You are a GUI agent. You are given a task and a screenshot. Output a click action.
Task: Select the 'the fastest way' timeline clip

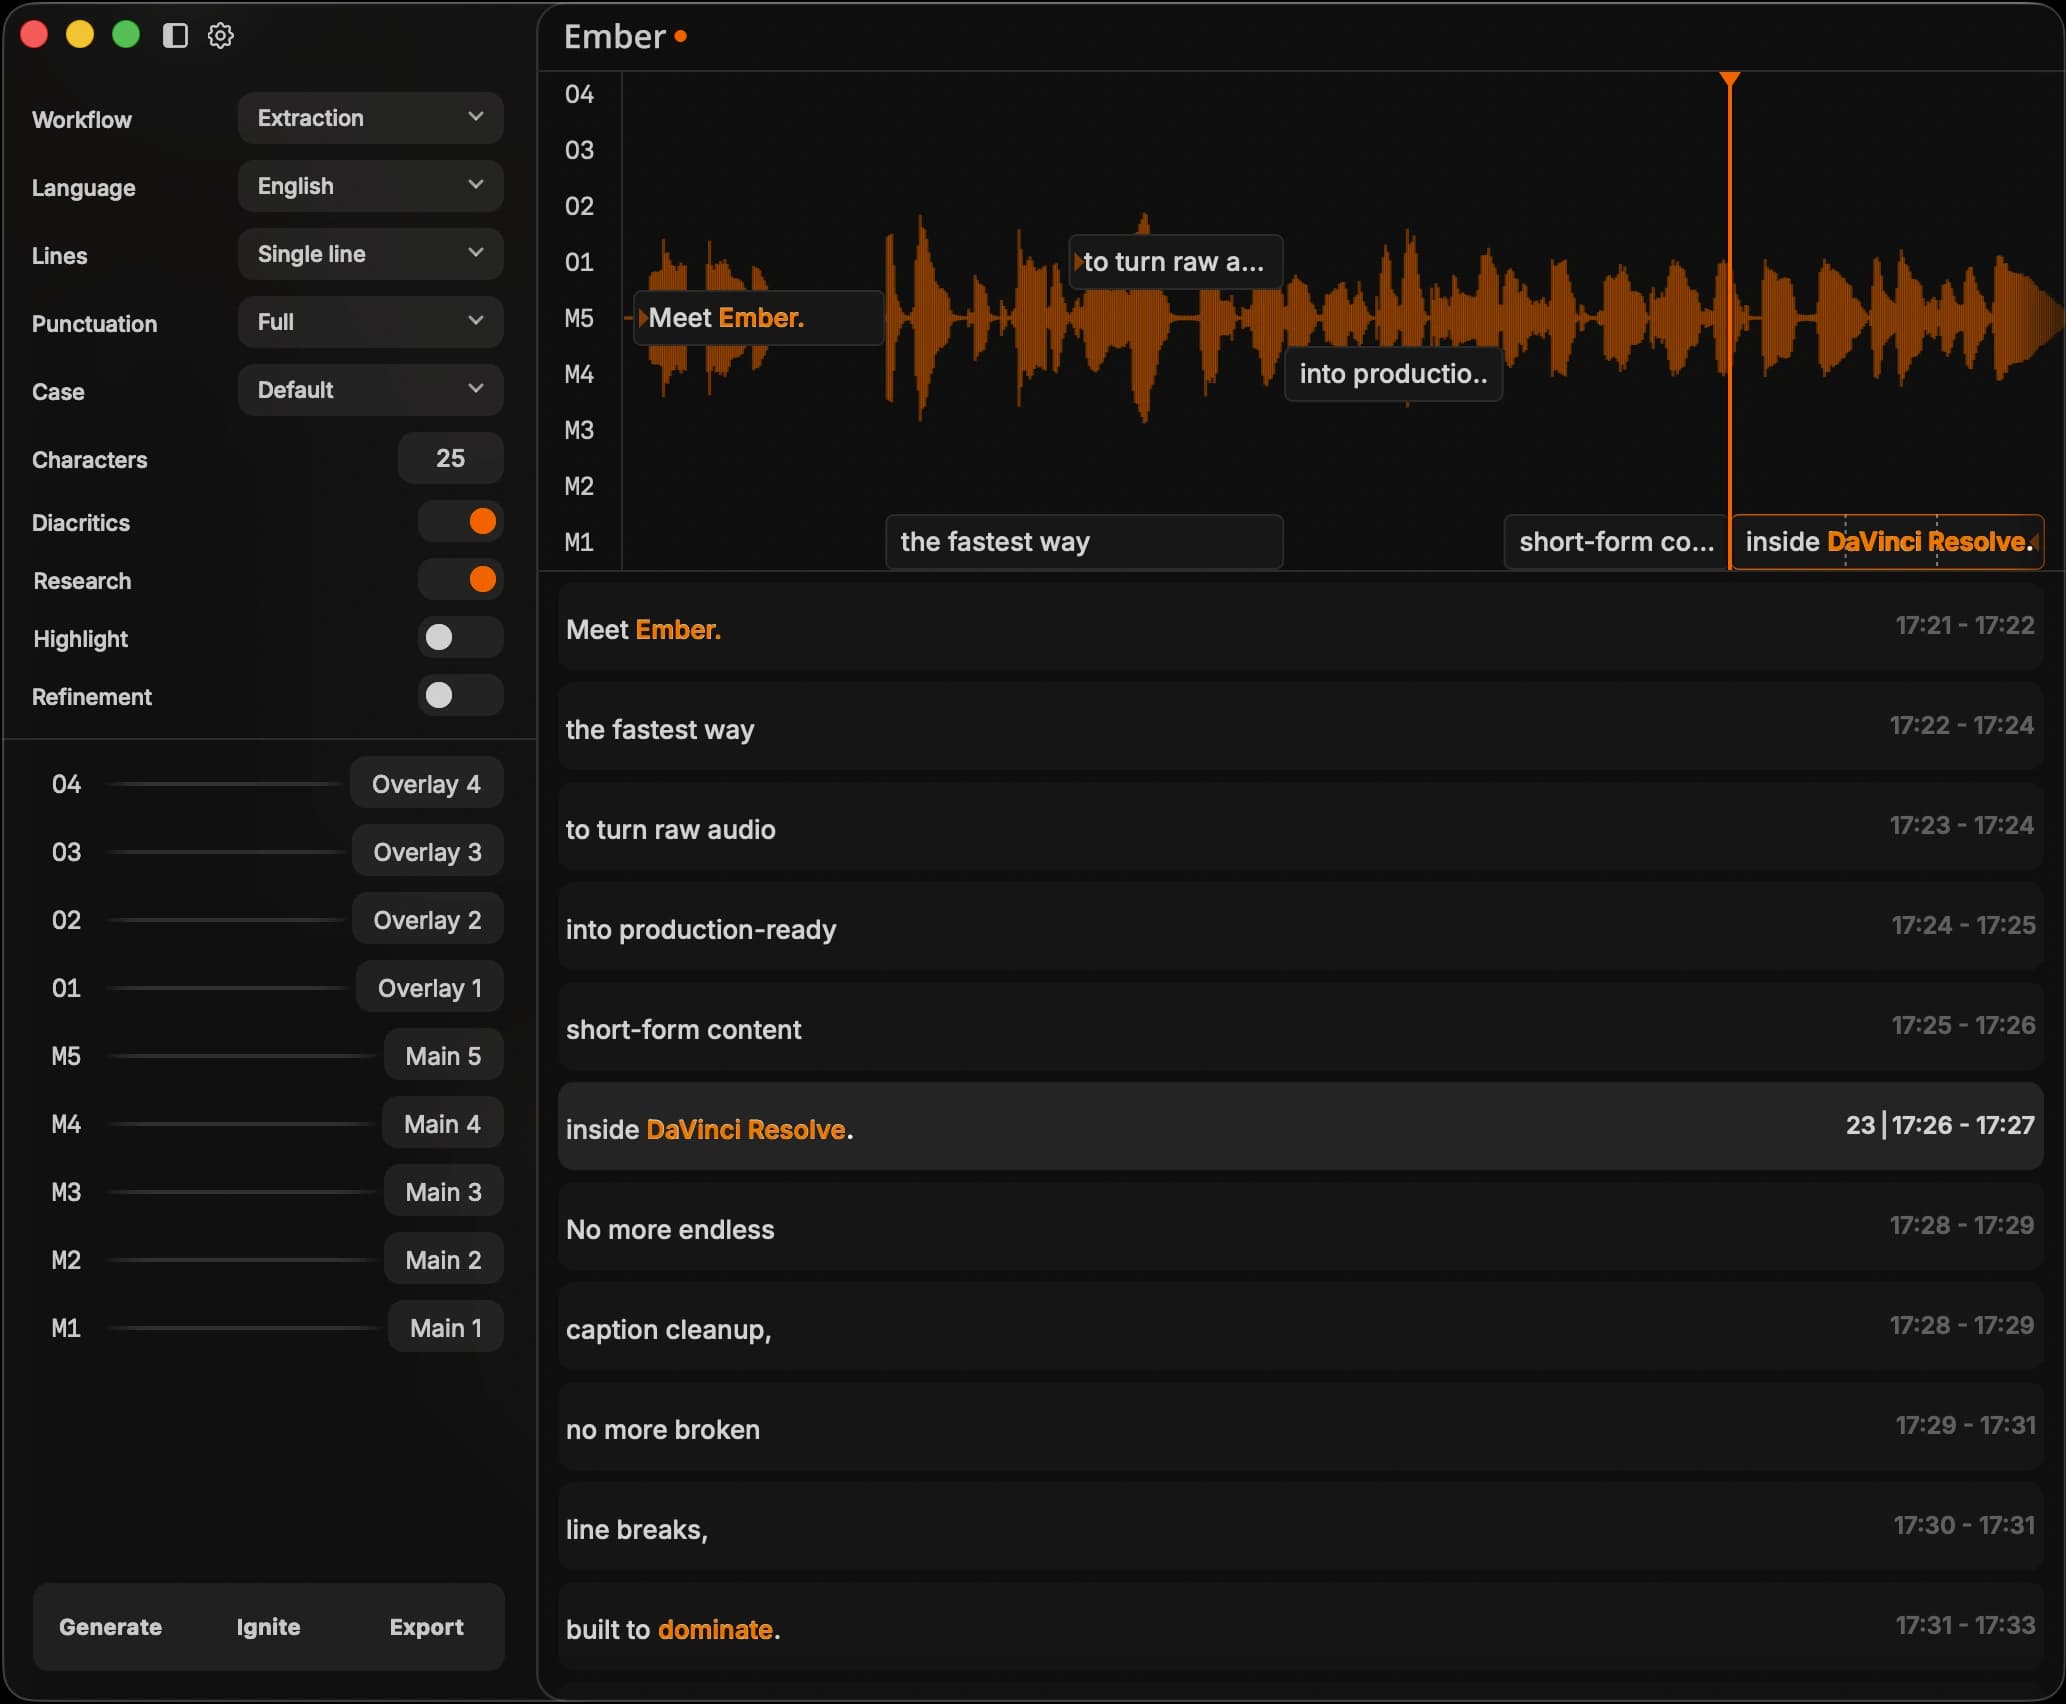pyautogui.click(x=1084, y=542)
